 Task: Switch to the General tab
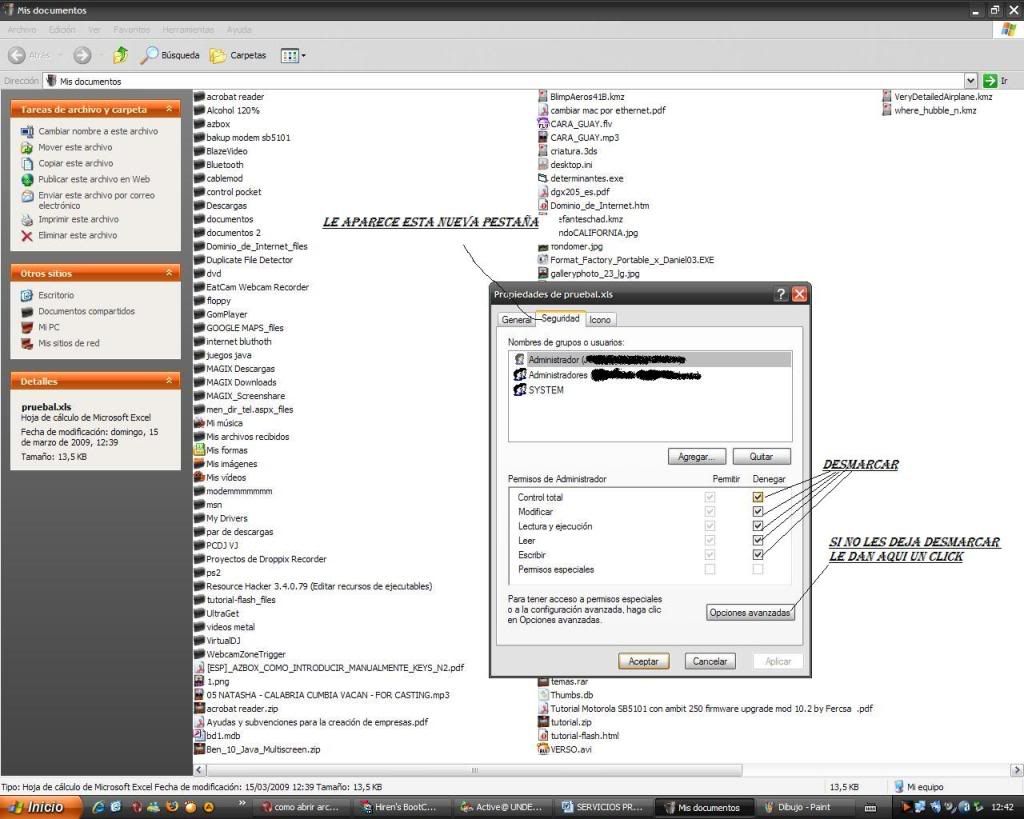516,319
